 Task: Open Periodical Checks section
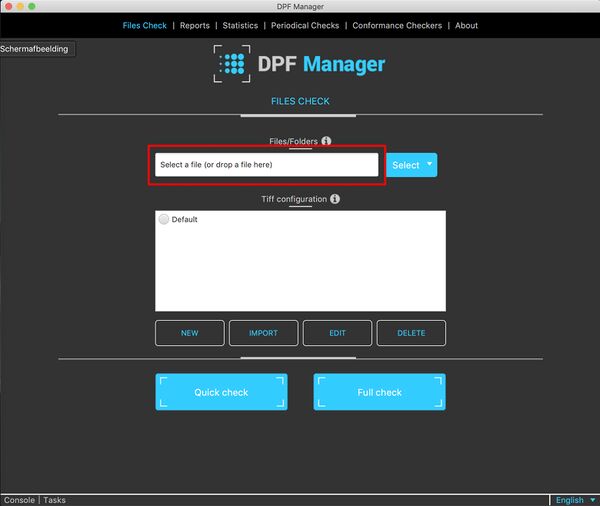coord(304,25)
